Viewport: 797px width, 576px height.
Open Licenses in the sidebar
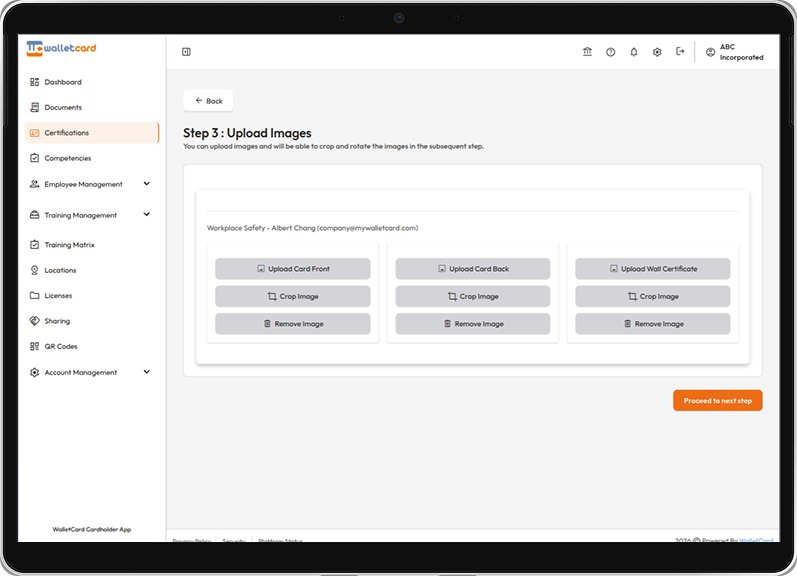91,295
